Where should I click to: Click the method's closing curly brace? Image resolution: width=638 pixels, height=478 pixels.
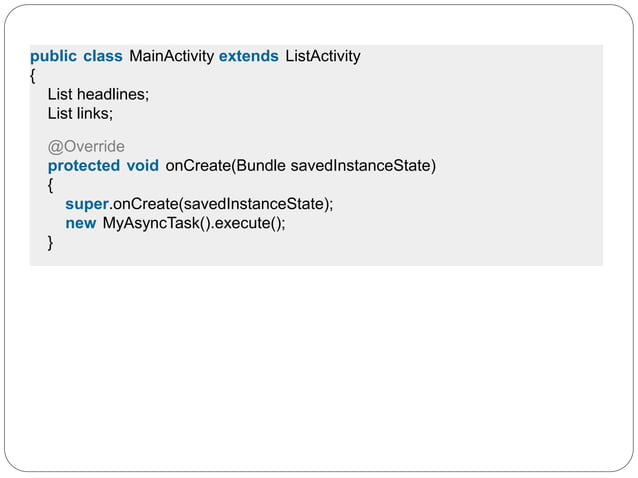pos(51,242)
